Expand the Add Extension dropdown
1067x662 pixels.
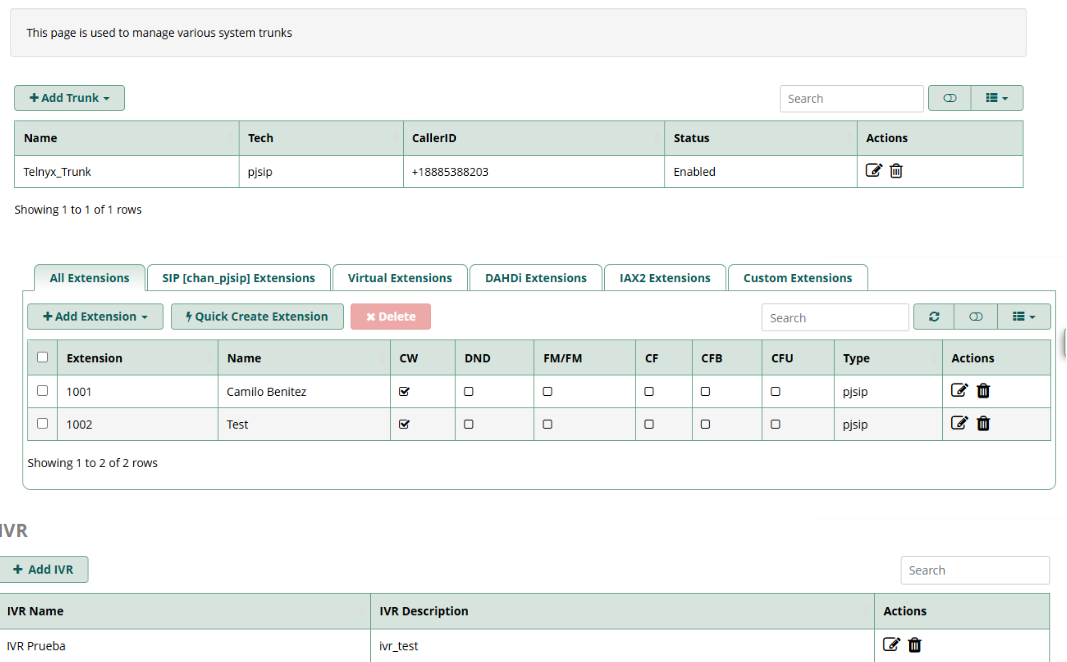point(95,317)
